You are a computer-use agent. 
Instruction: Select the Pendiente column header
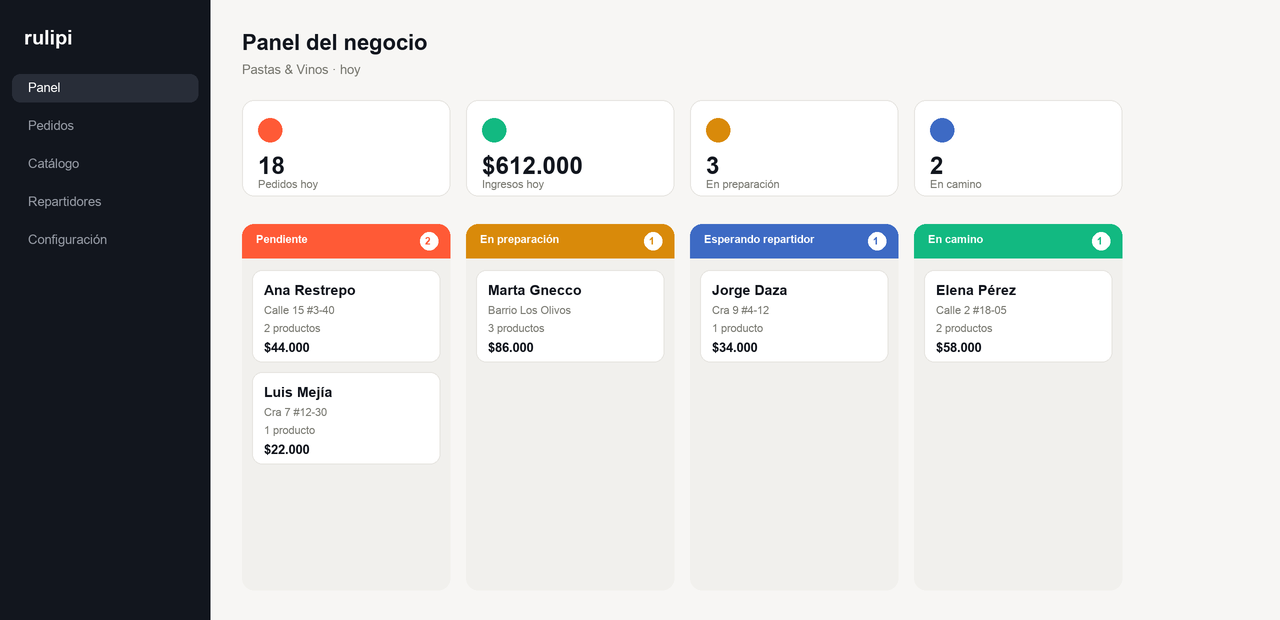click(346, 241)
